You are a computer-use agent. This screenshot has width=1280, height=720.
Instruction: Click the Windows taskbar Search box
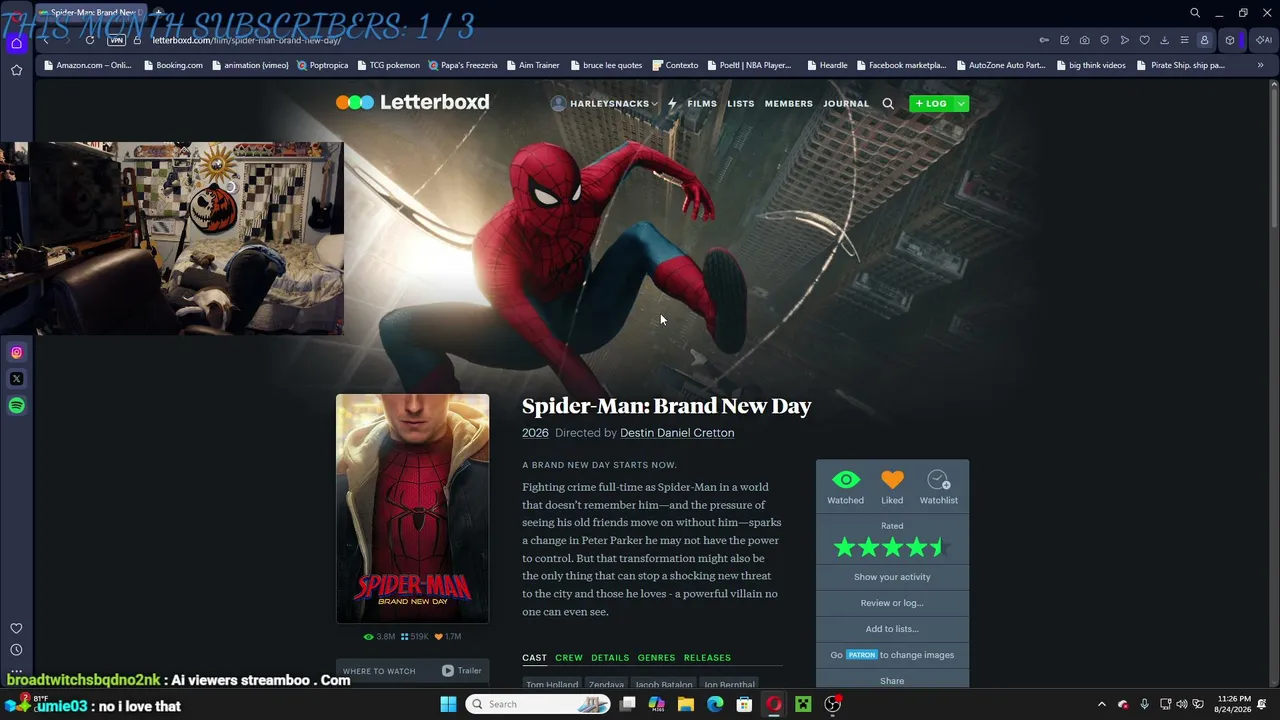point(540,704)
